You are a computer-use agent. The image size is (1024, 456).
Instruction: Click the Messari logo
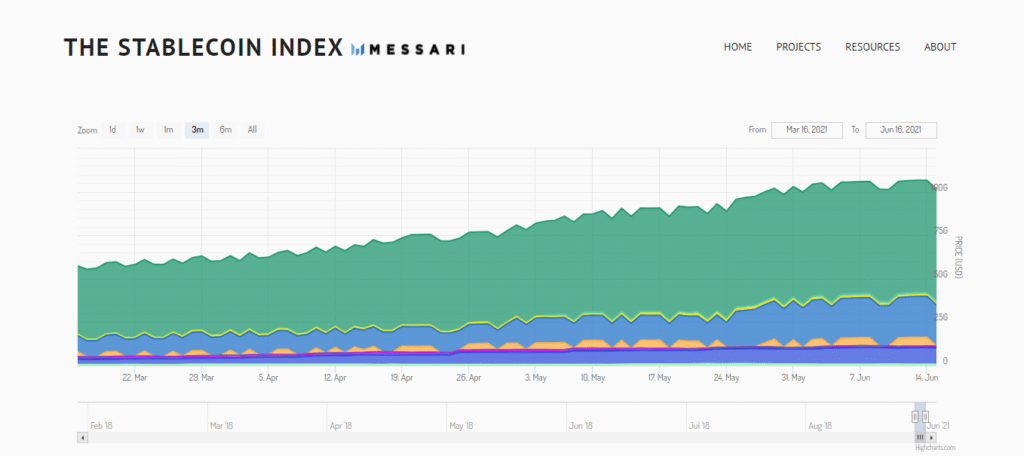click(408, 48)
